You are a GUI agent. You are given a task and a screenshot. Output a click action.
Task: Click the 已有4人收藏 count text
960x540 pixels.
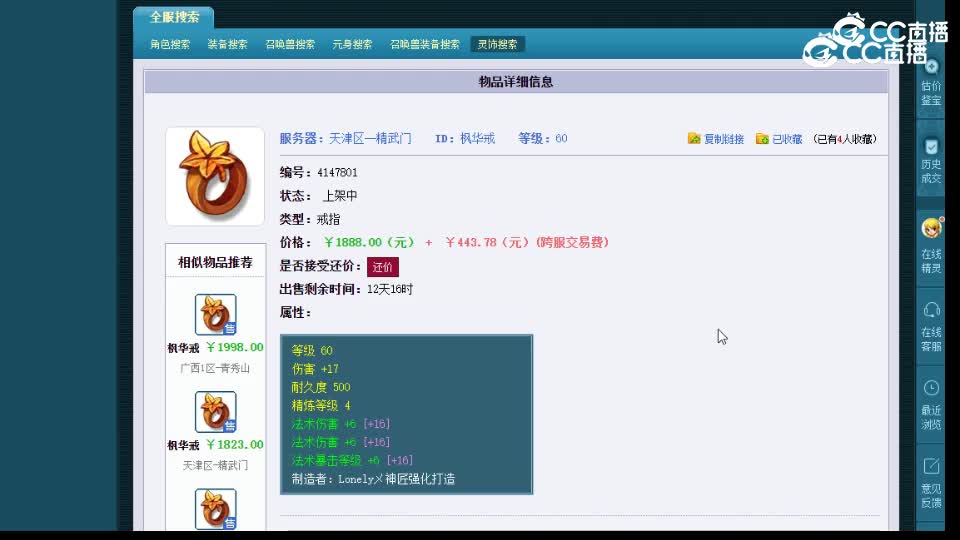point(845,139)
